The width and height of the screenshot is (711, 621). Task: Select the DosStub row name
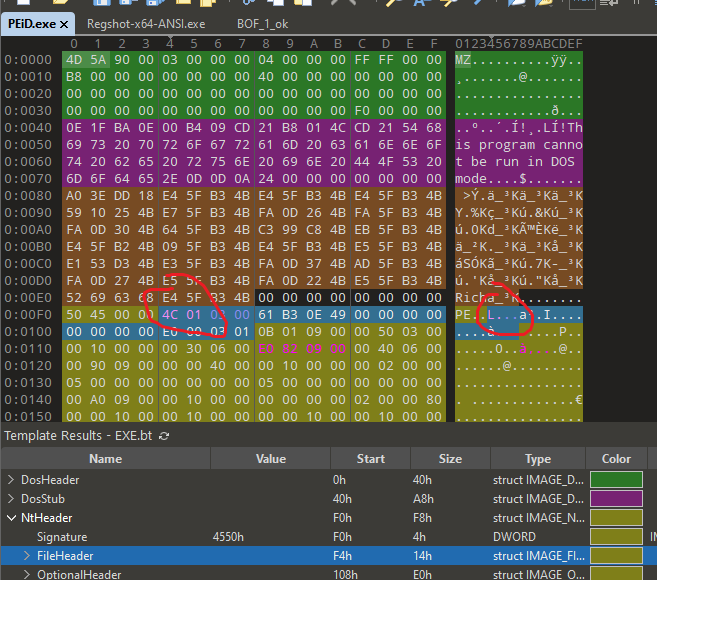point(43,499)
